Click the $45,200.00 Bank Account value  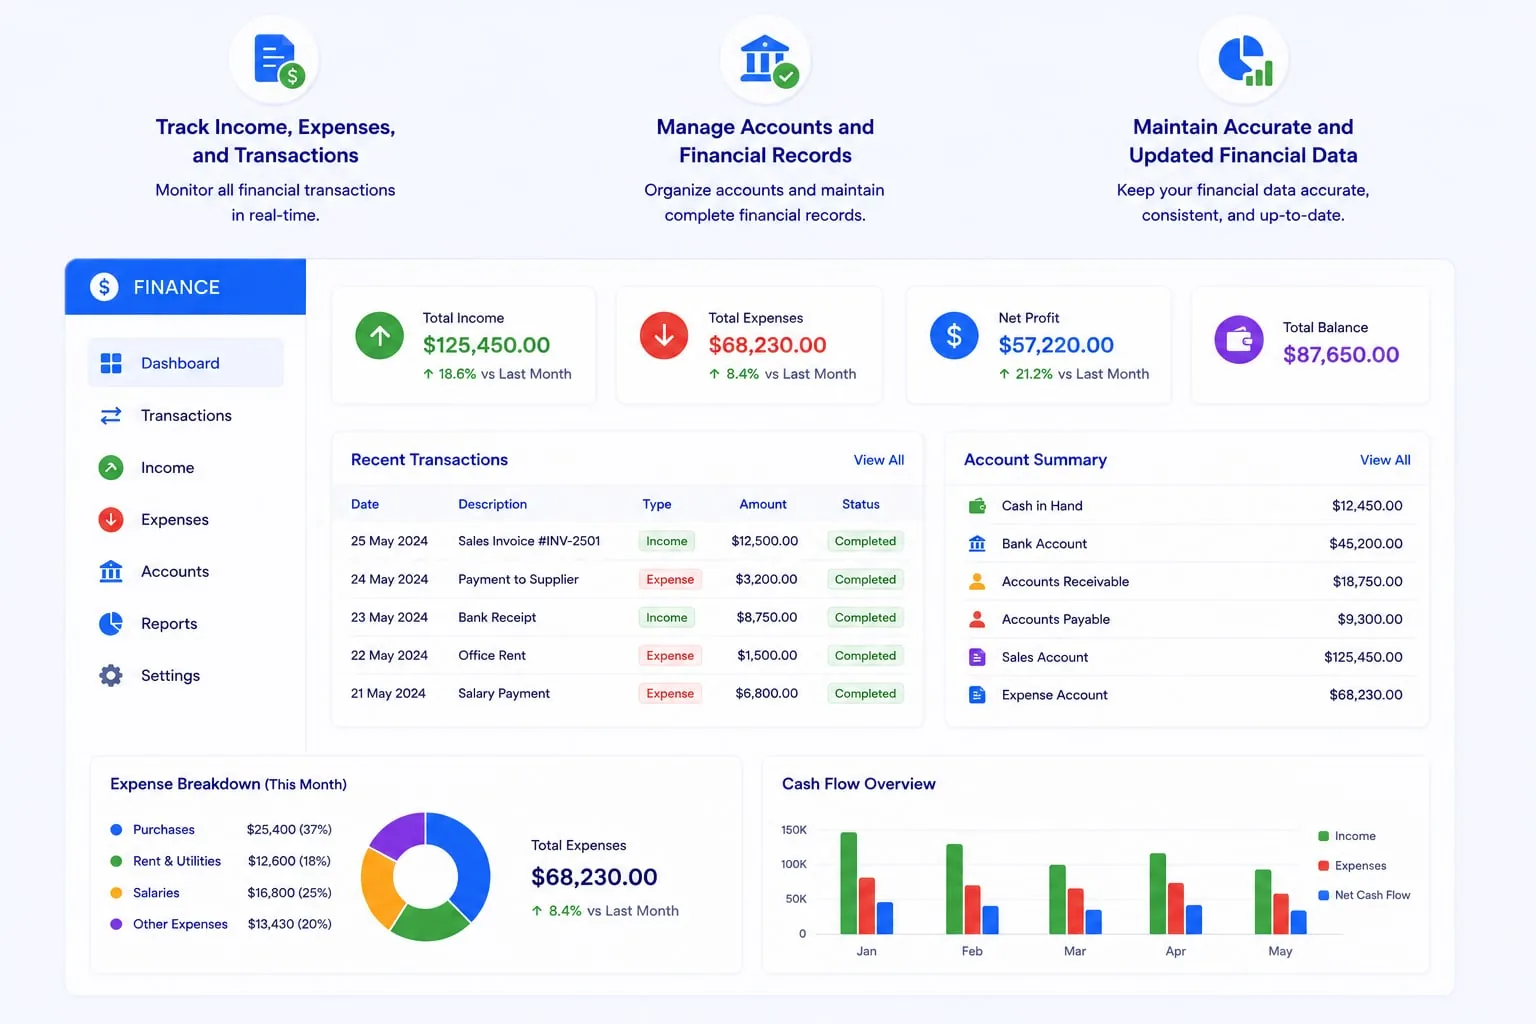click(1366, 543)
